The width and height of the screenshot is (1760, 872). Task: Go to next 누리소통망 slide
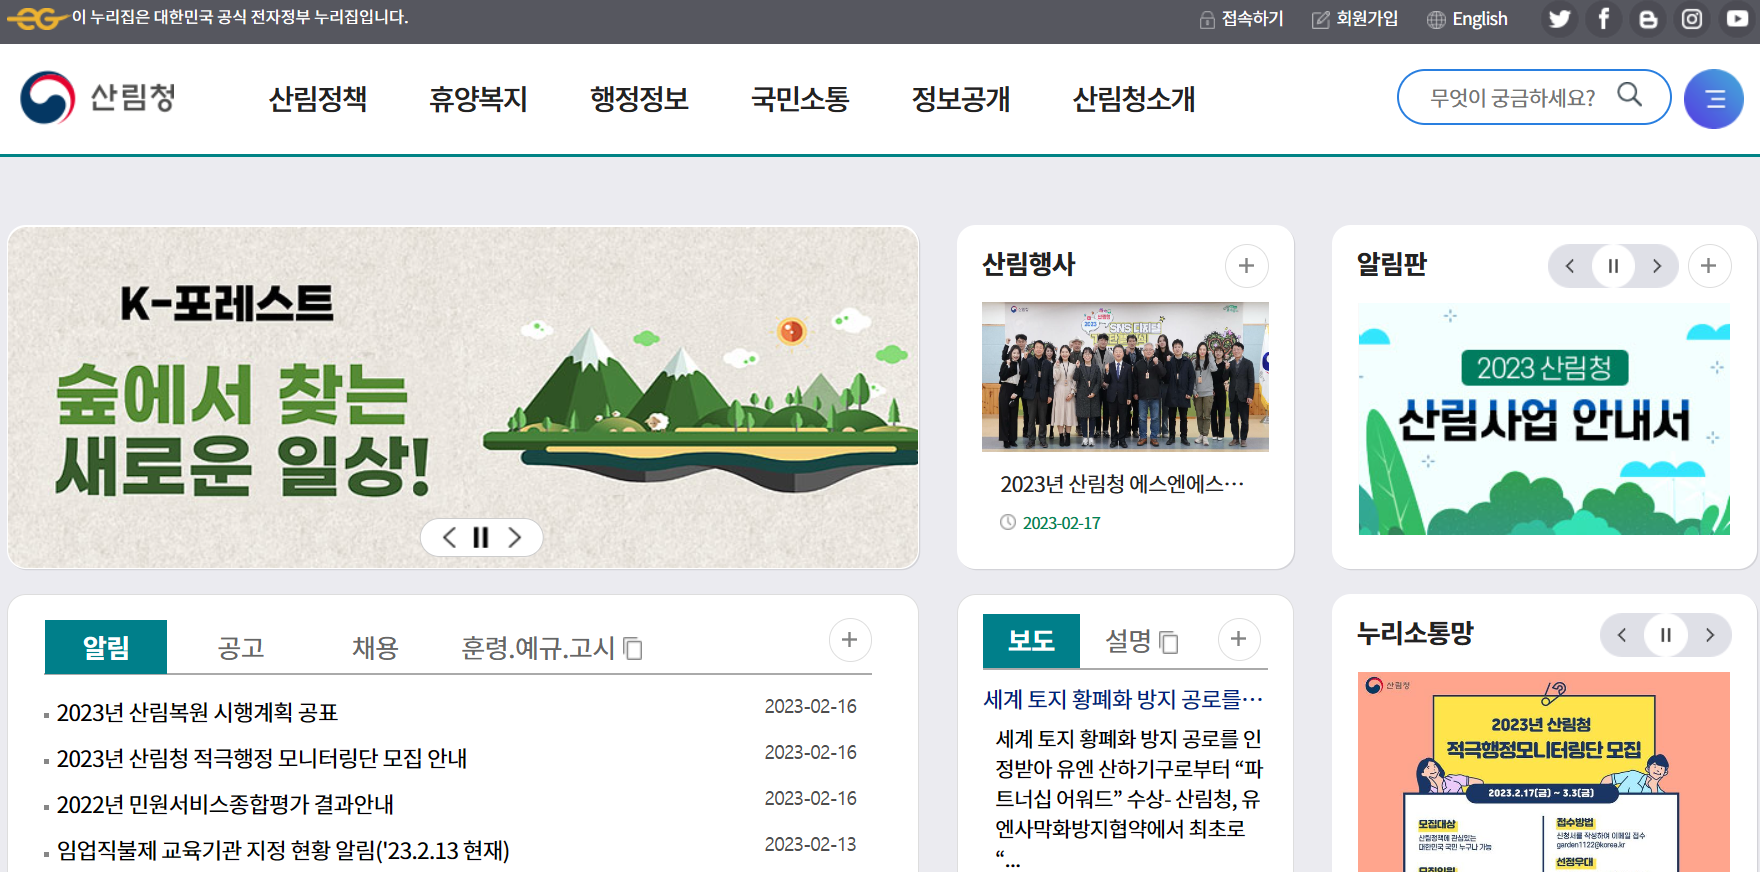[x=1710, y=635]
